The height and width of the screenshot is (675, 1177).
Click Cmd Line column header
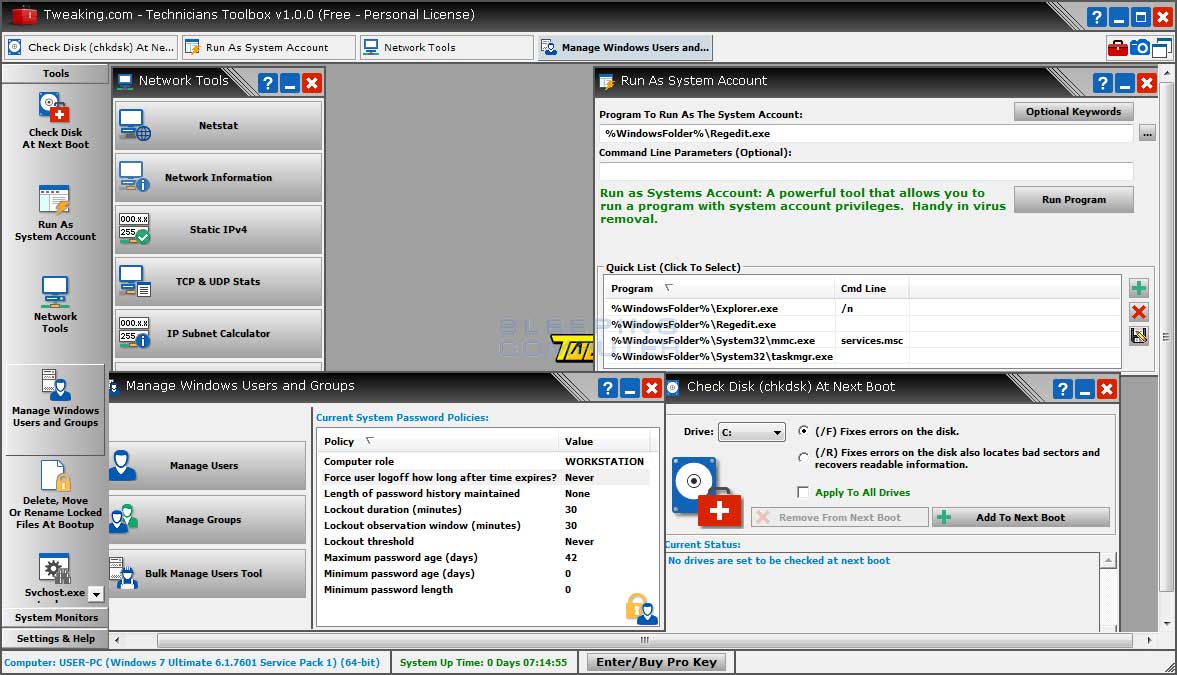coord(871,288)
